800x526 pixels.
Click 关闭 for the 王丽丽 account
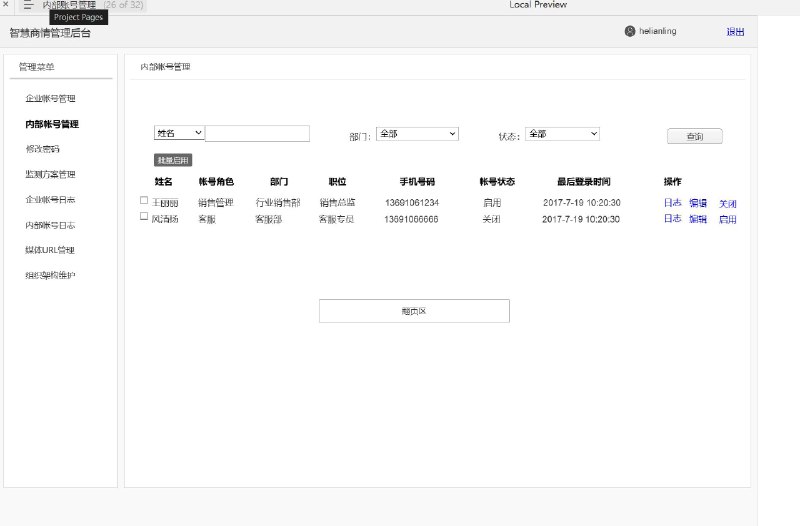(x=728, y=204)
